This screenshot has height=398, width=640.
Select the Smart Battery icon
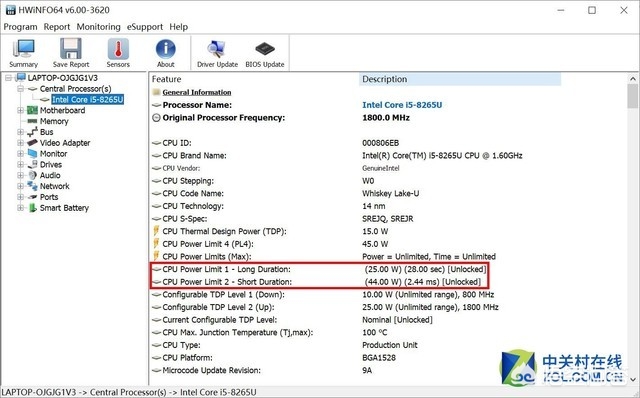tap(32, 208)
